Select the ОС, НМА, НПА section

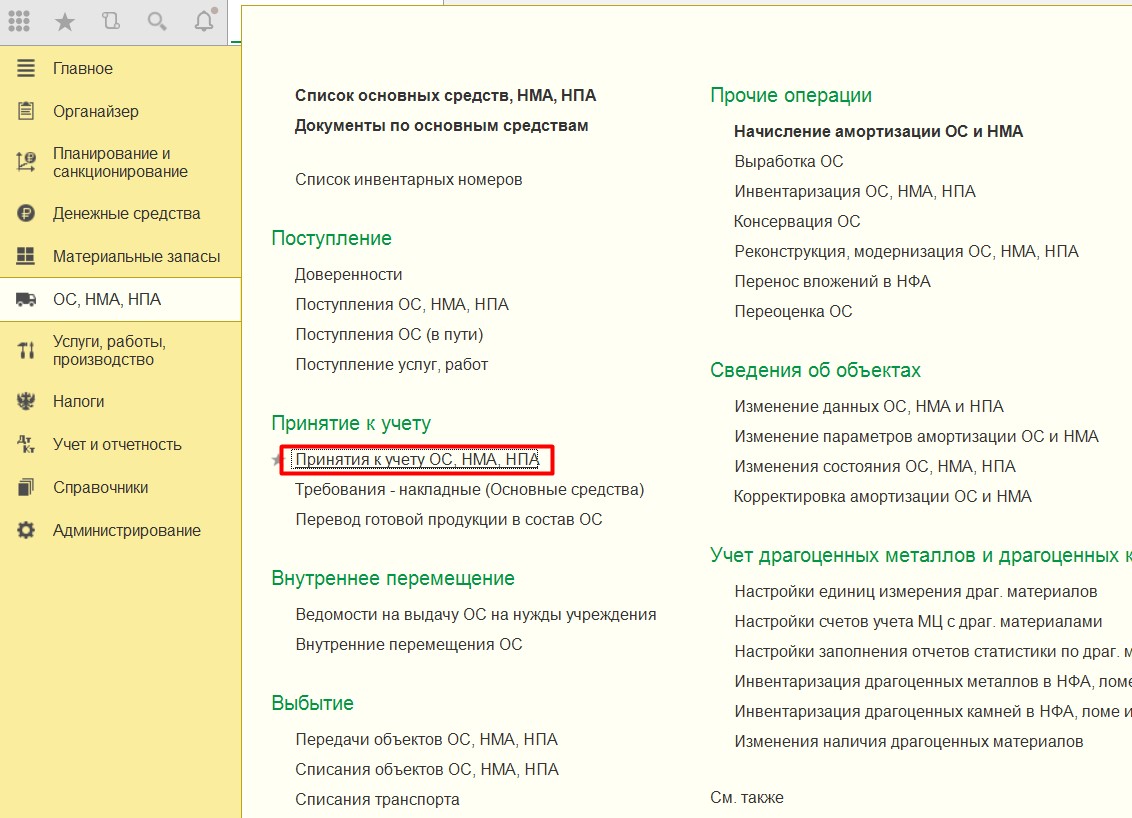tap(121, 300)
